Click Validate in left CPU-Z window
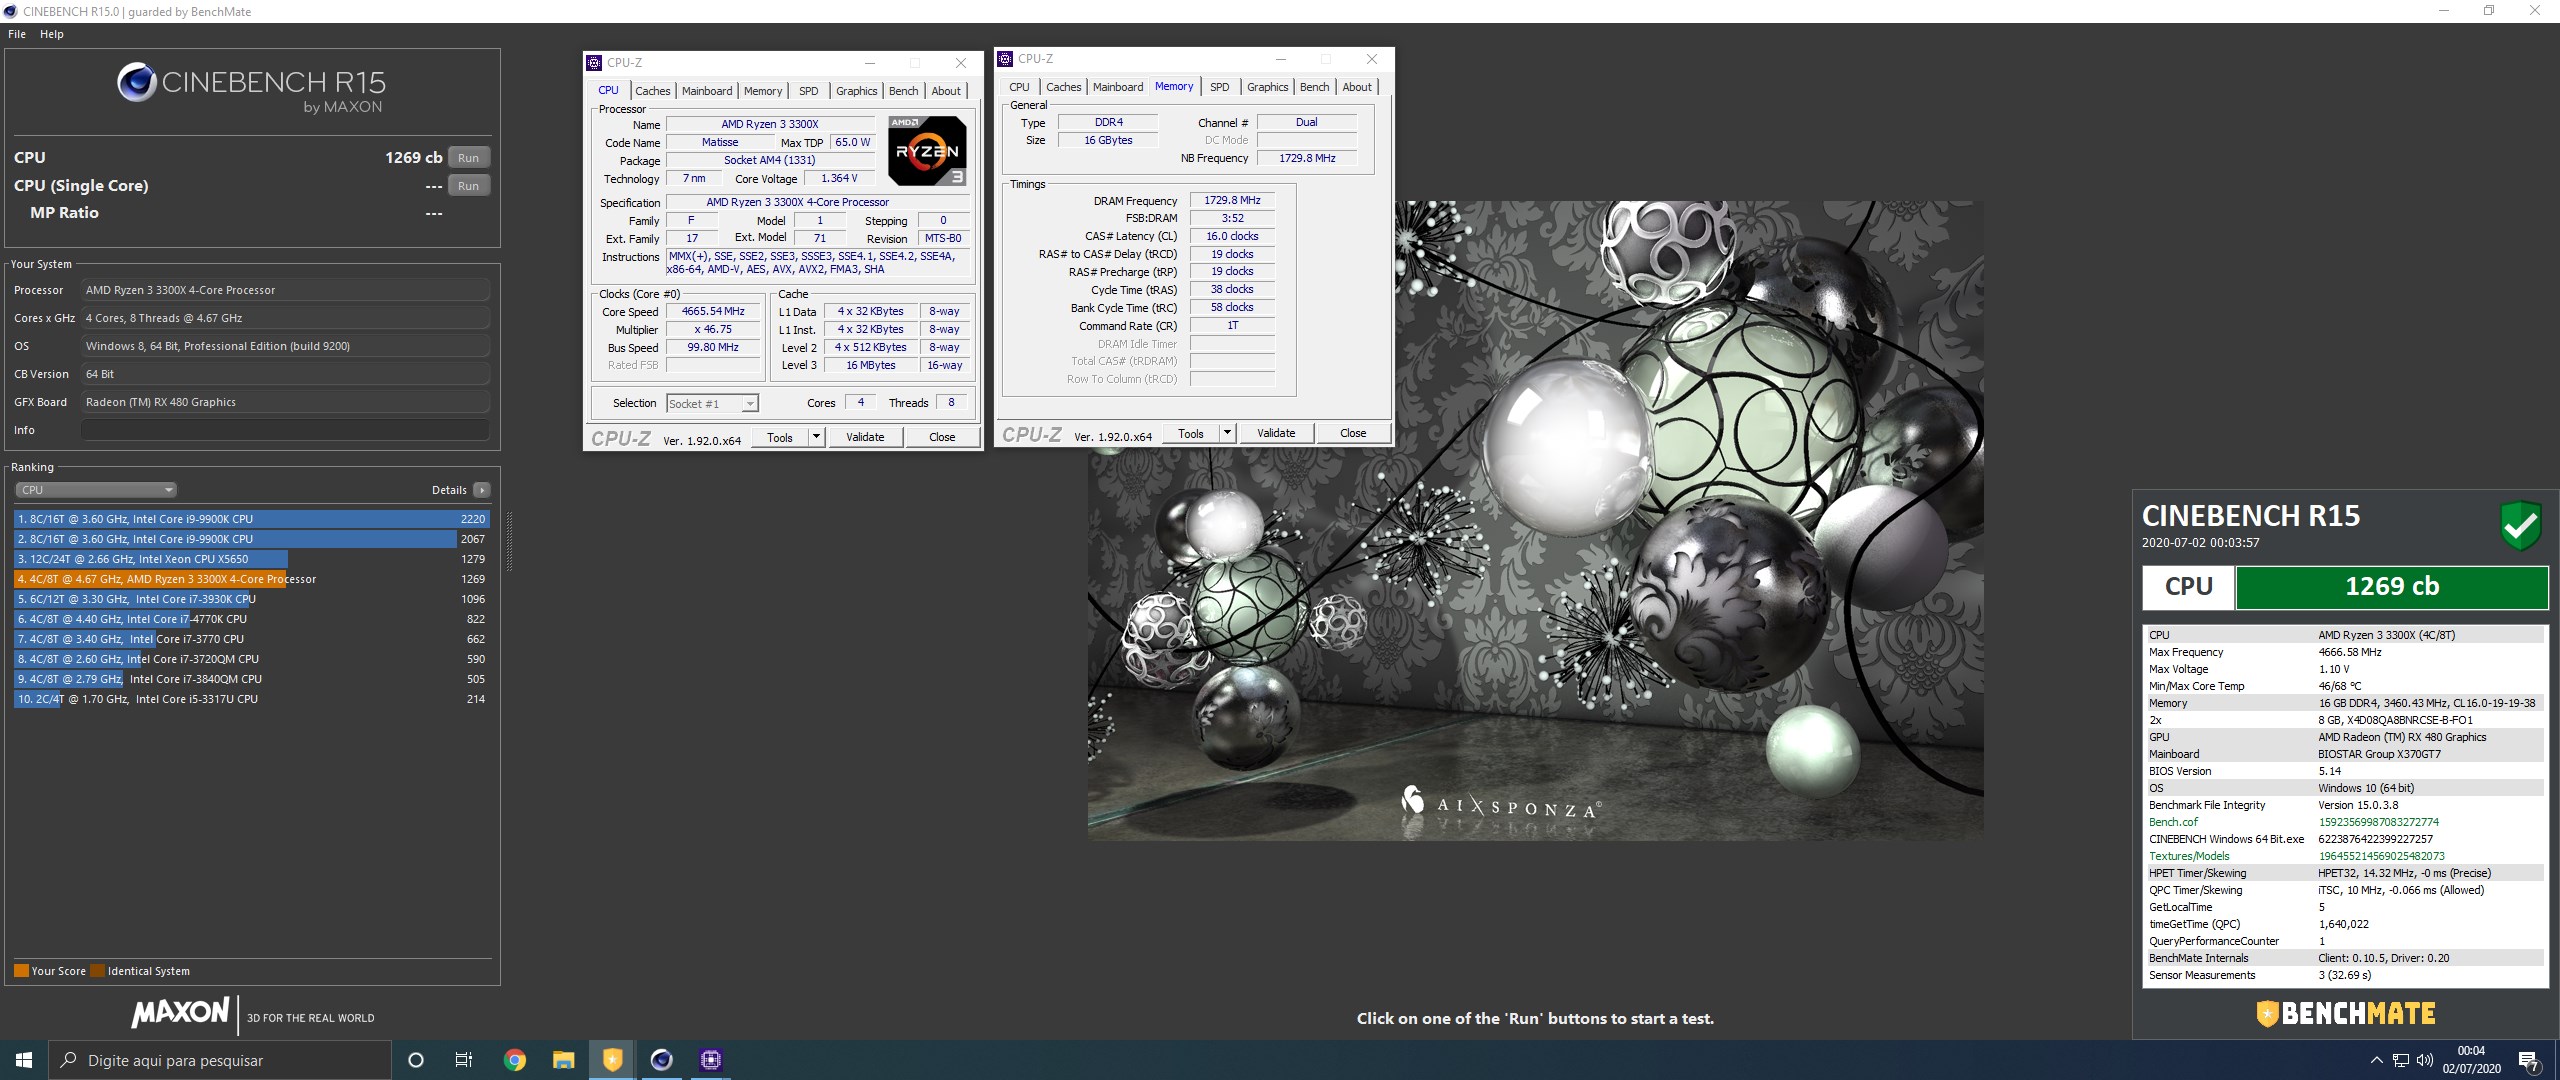2560x1080 pixels. pyautogui.click(x=865, y=437)
